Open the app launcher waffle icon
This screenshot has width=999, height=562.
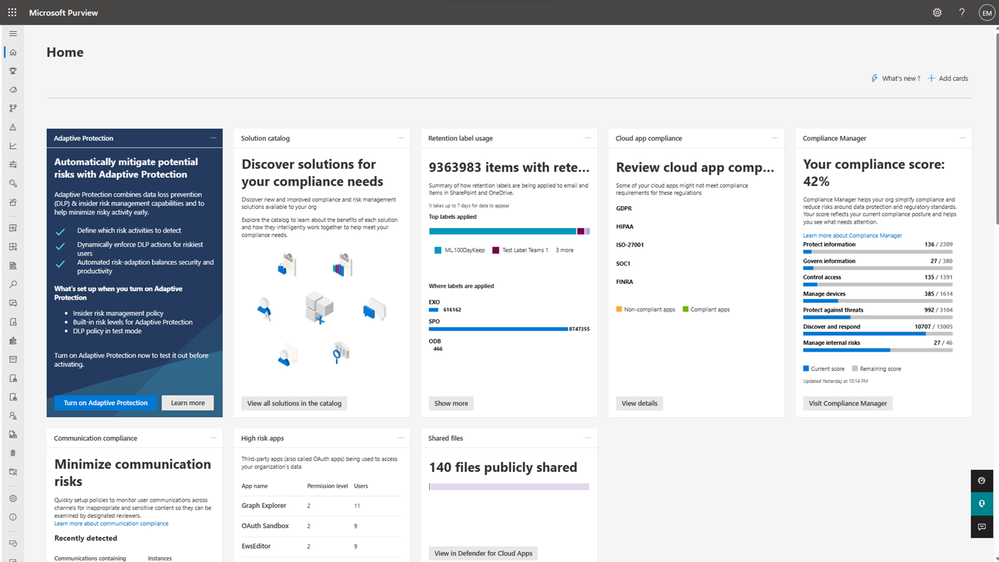[12, 12]
